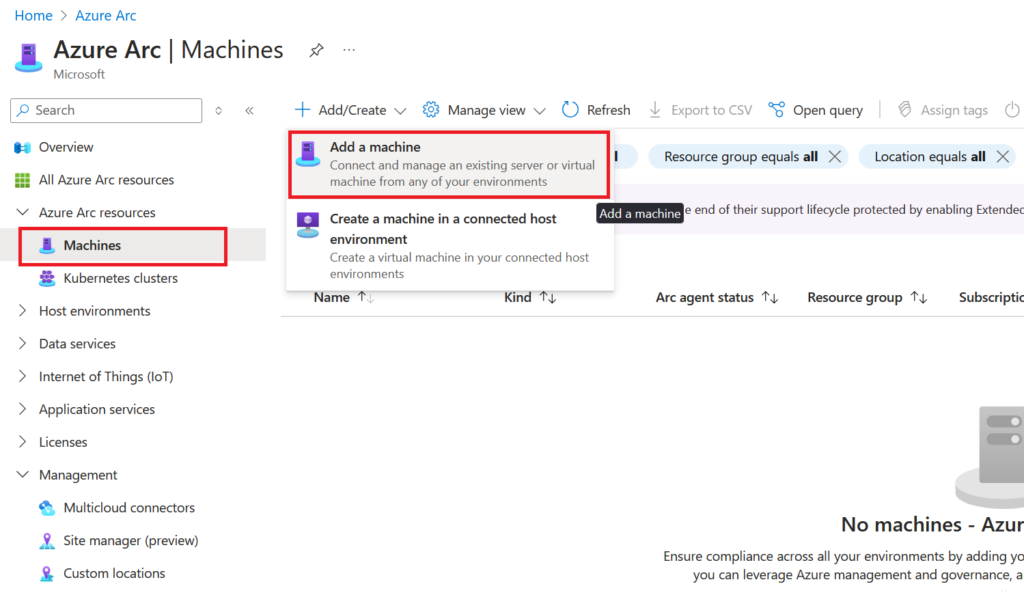Screen dimensions: 1024x595
Task: Click the sidebar expand/collapse sort arrows
Action: [219, 110]
